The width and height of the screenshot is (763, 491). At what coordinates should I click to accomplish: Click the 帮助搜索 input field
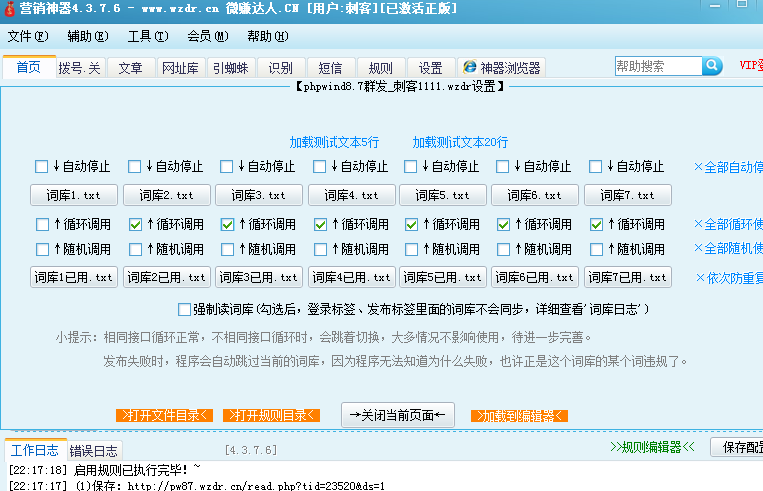[x=658, y=66]
